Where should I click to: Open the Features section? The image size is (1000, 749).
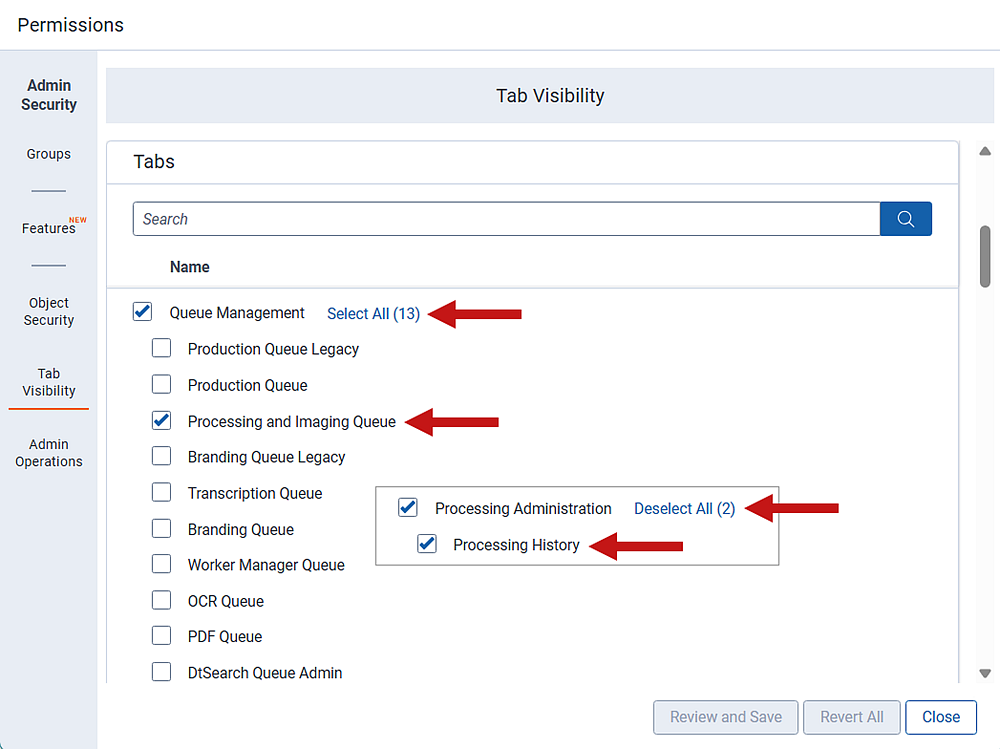pyautogui.click(x=48, y=228)
